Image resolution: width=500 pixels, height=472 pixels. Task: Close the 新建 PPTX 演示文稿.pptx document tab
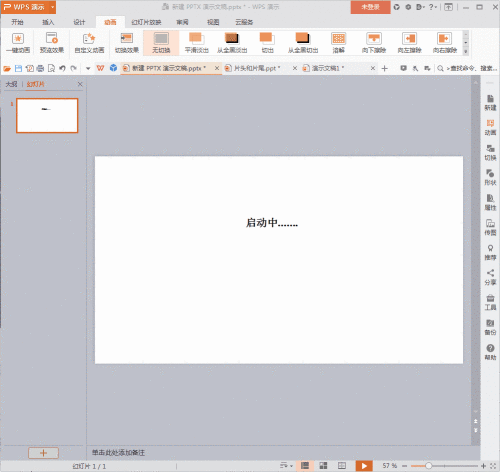217,68
